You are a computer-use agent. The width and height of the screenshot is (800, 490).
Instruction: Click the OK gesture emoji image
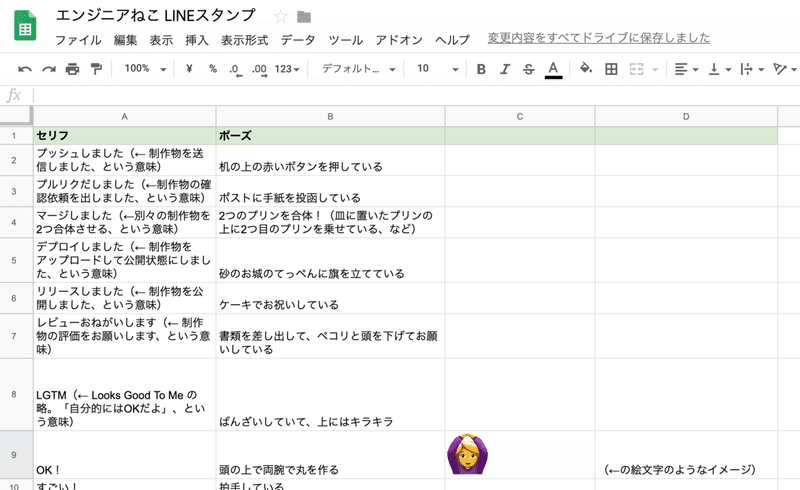467,454
